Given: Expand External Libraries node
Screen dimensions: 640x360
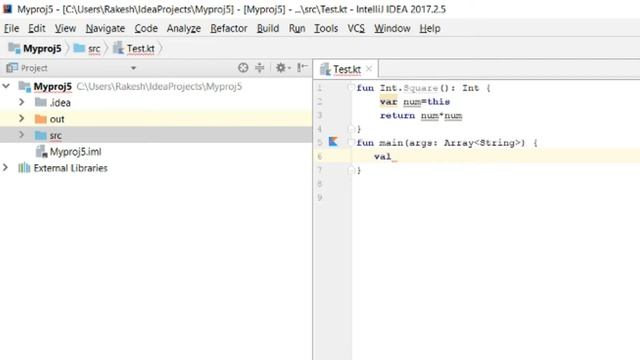Looking at the screenshot, I should pyautogui.click(x=5, y=167).
